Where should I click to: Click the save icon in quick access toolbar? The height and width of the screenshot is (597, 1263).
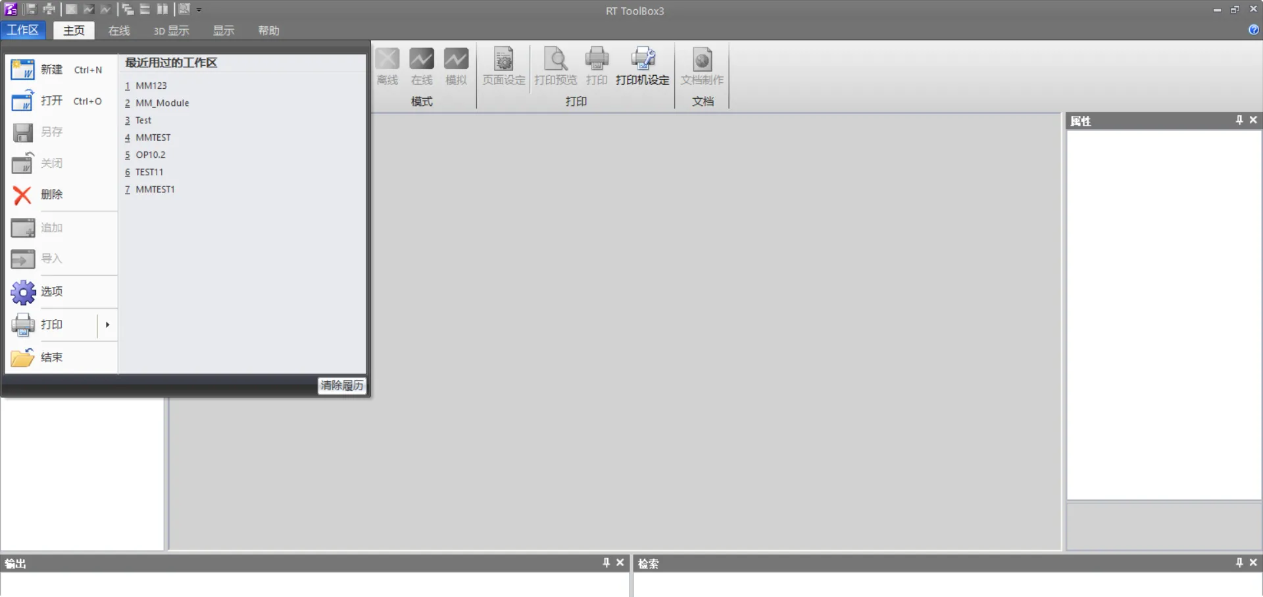click(x=31, y=9)
